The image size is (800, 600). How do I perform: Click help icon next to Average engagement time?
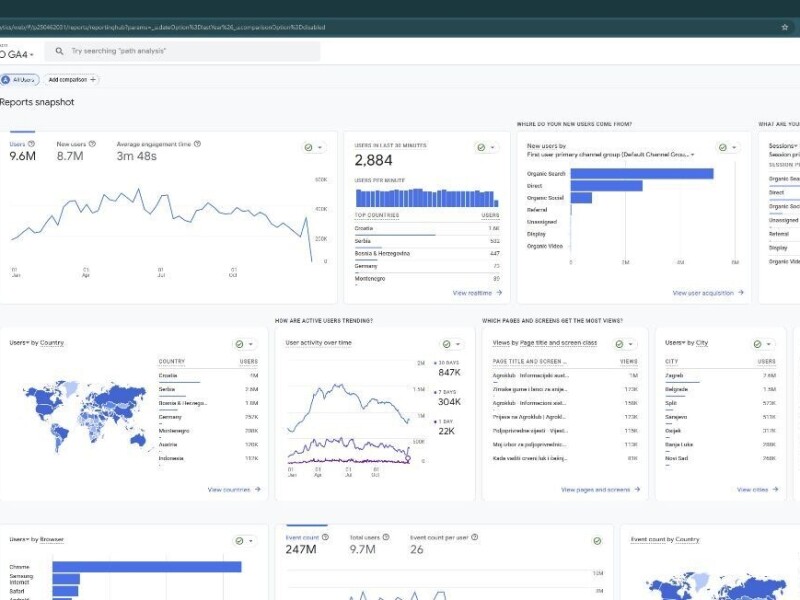pos(197,144)
